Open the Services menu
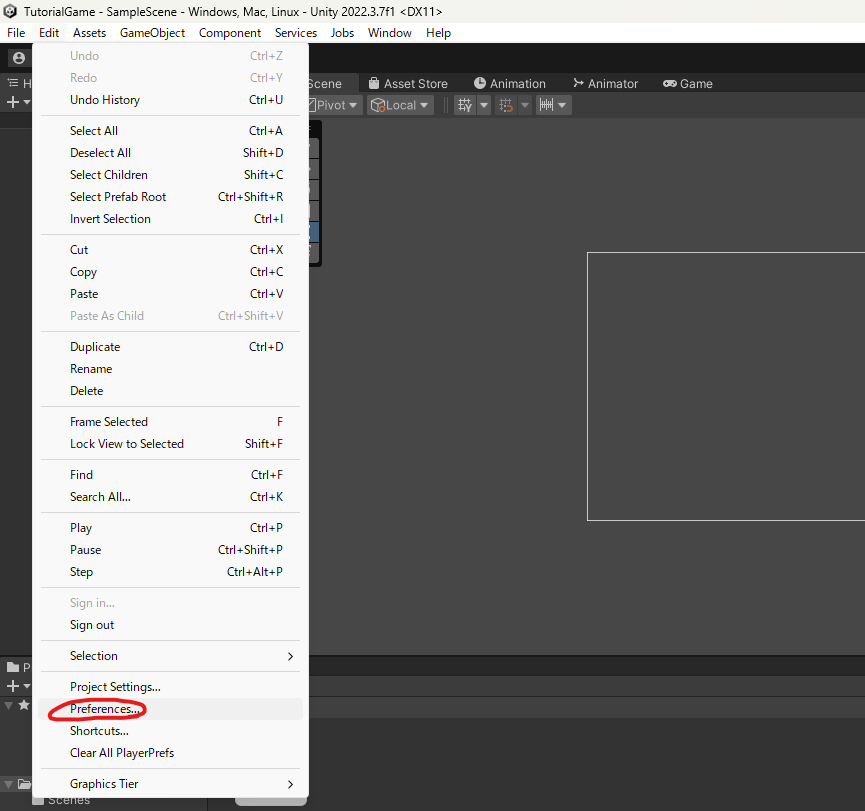The image size is (865, 811). tap(296, 33)
